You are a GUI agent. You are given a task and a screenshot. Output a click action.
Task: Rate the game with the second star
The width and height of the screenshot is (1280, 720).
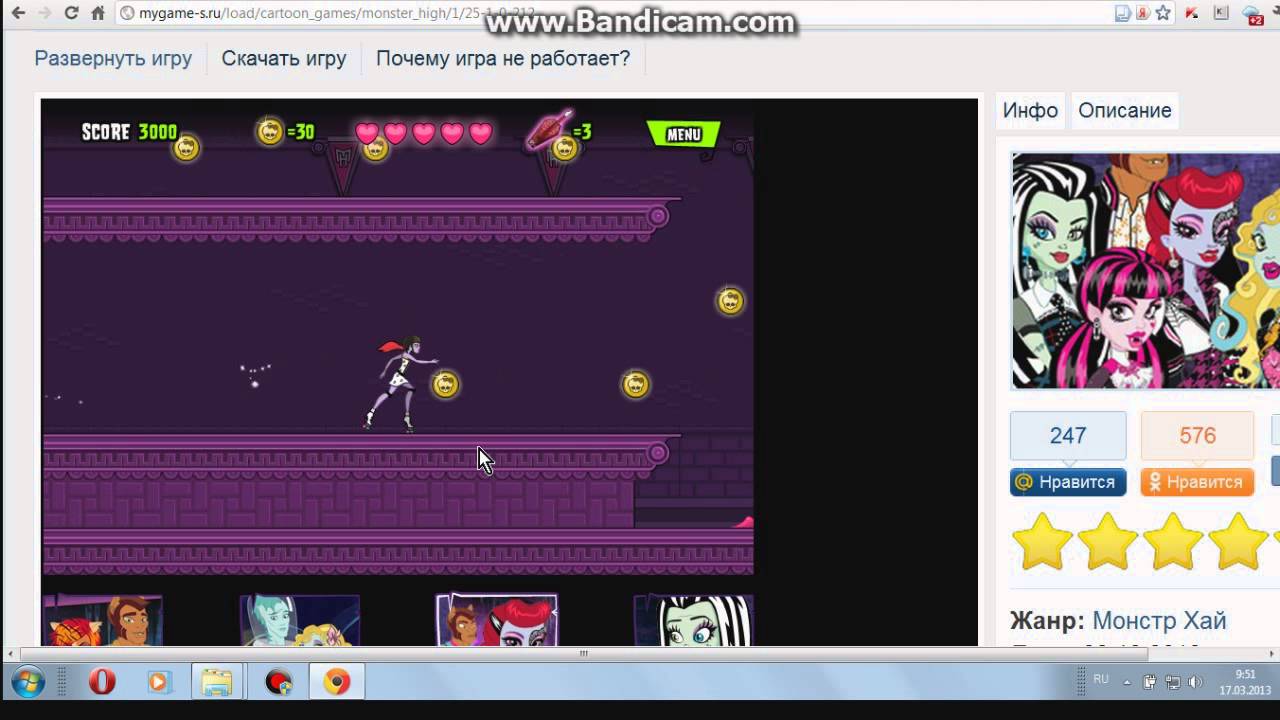[x=1107, y=541]
